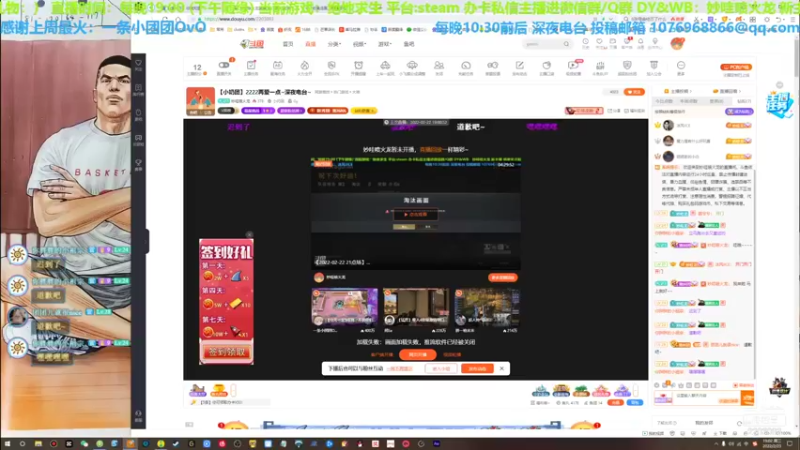The image size is (800, 450).
Task: Select 首页 in the top navigation
Action: (288, 44)
